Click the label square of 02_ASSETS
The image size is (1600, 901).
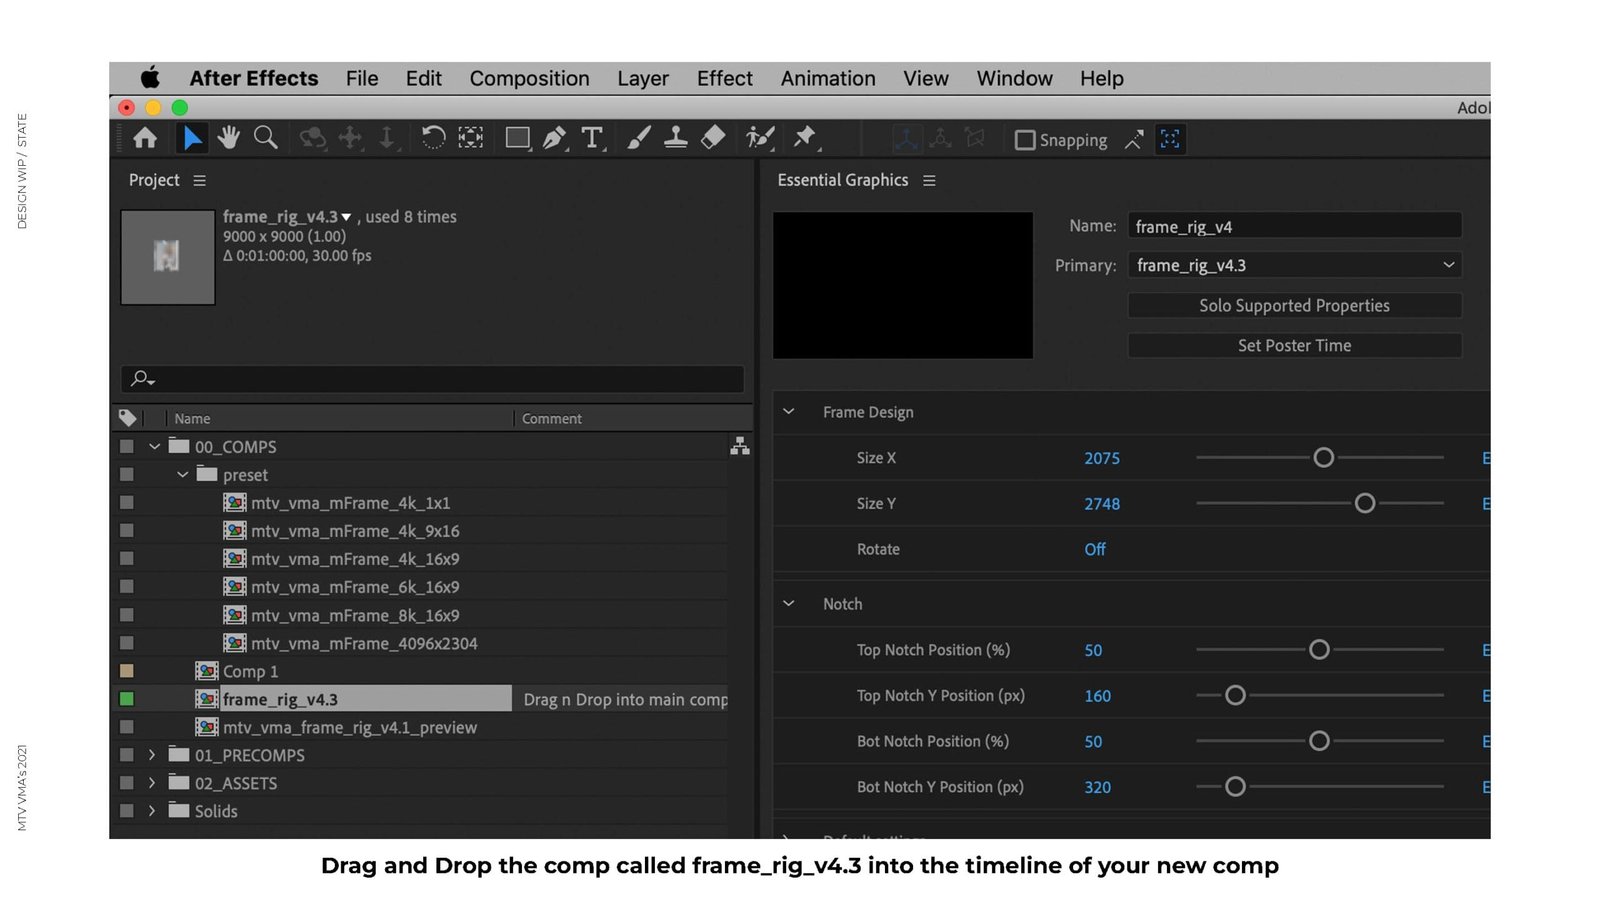click(x=127, y=783)
